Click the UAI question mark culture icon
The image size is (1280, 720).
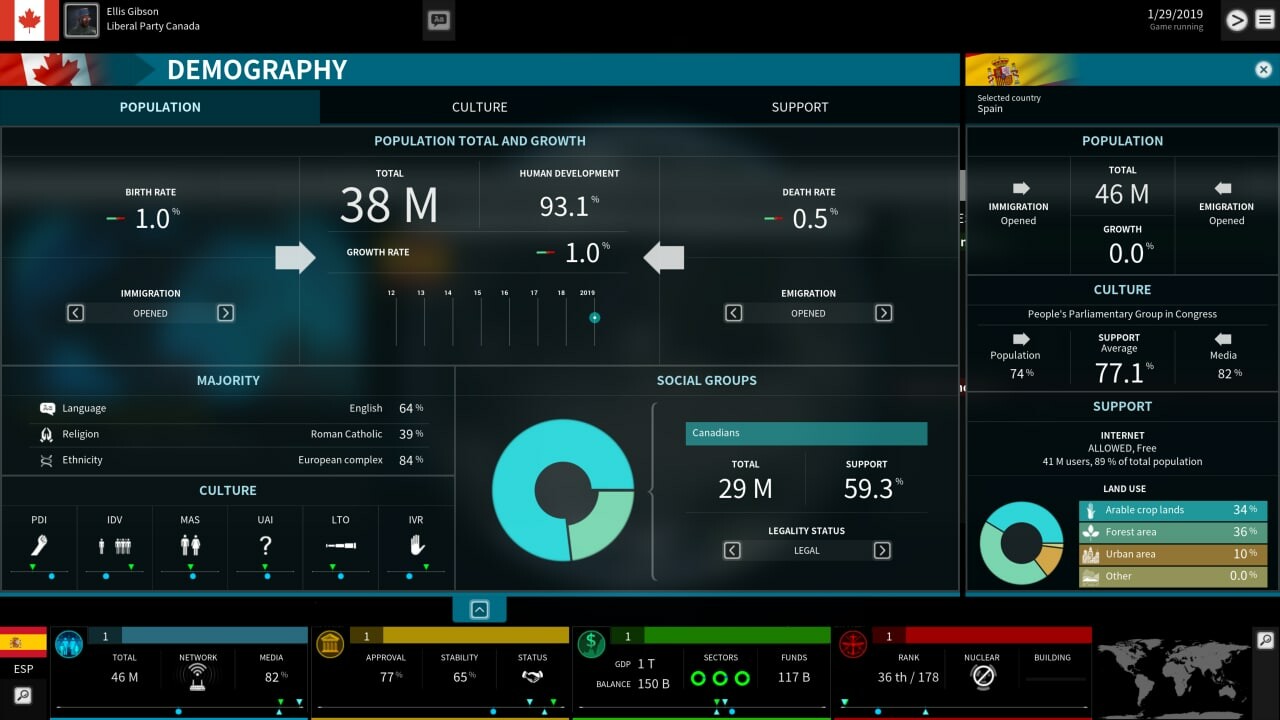(x=264, y=545)
